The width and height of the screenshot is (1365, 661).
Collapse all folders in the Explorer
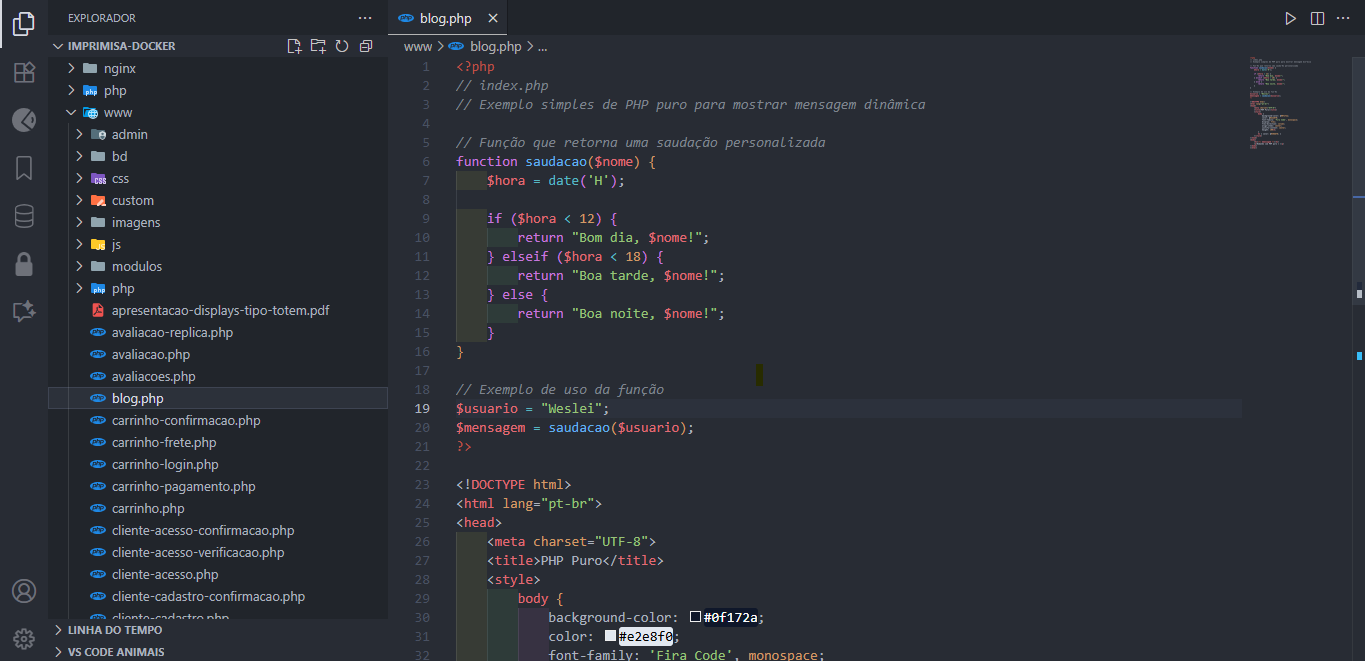pos(365,45)
